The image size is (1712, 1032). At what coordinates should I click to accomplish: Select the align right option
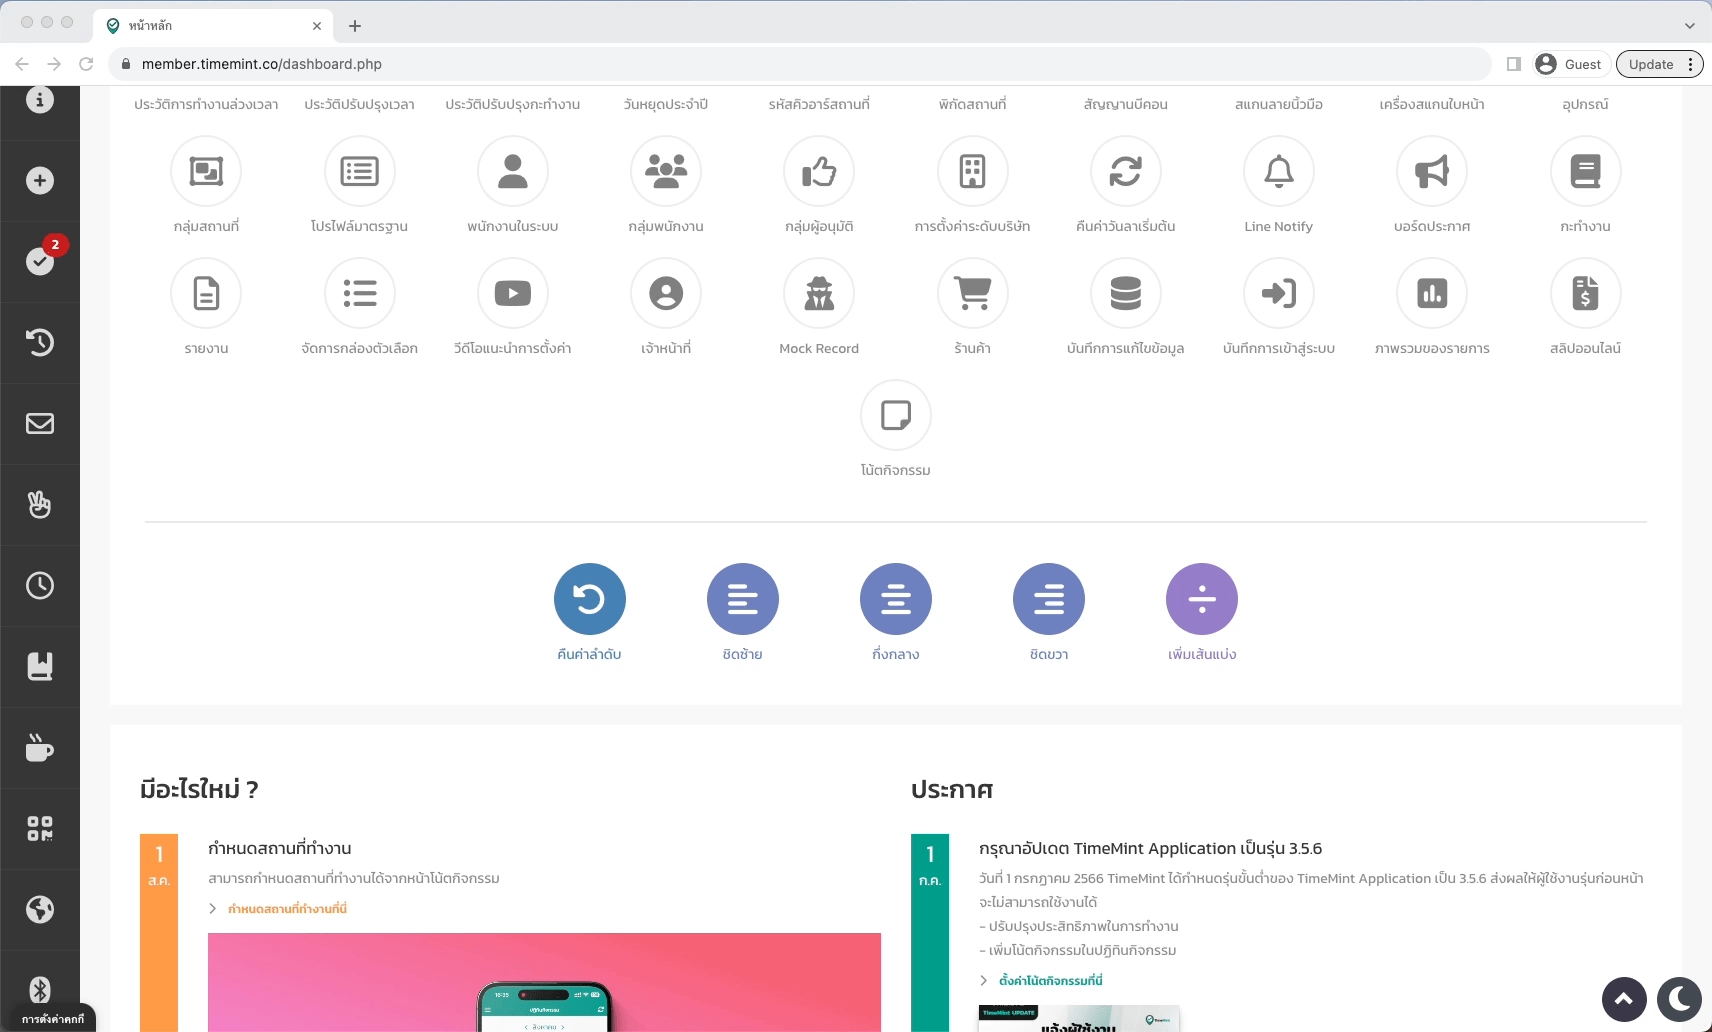(x=1048, y=599)
